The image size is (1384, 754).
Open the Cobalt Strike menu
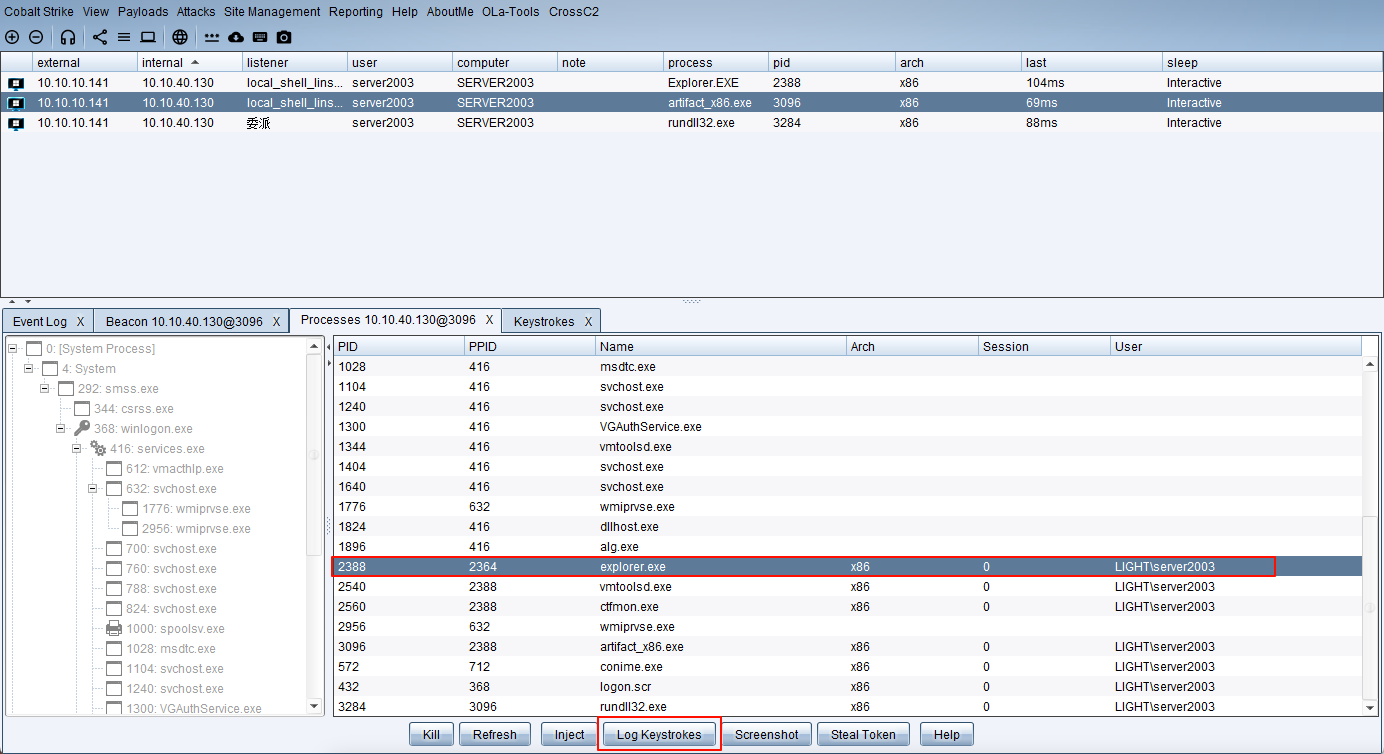pyautogui.click(x=38, y=12)
